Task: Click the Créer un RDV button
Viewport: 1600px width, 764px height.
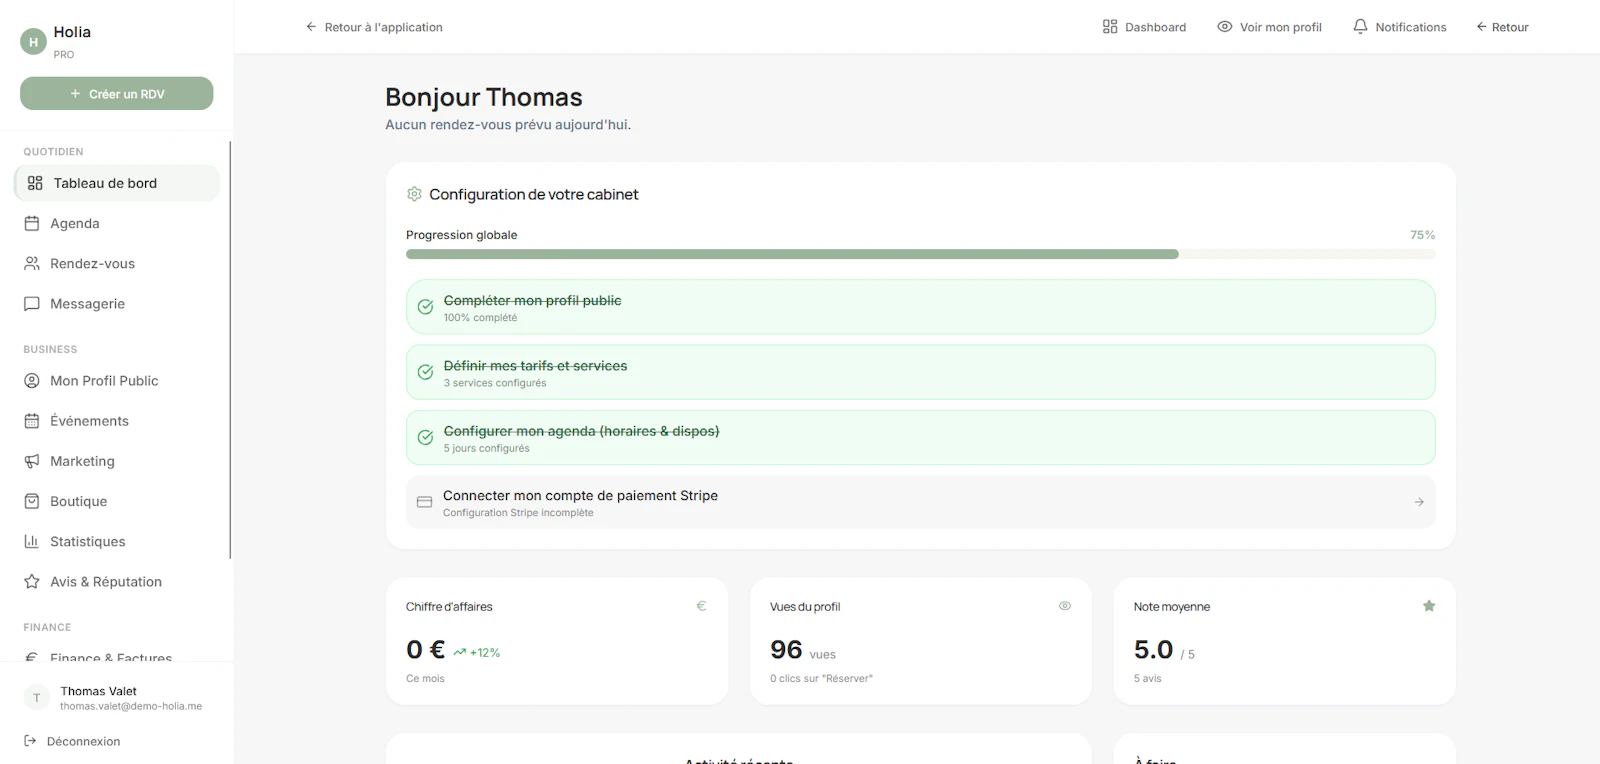Action: point(117,94)
